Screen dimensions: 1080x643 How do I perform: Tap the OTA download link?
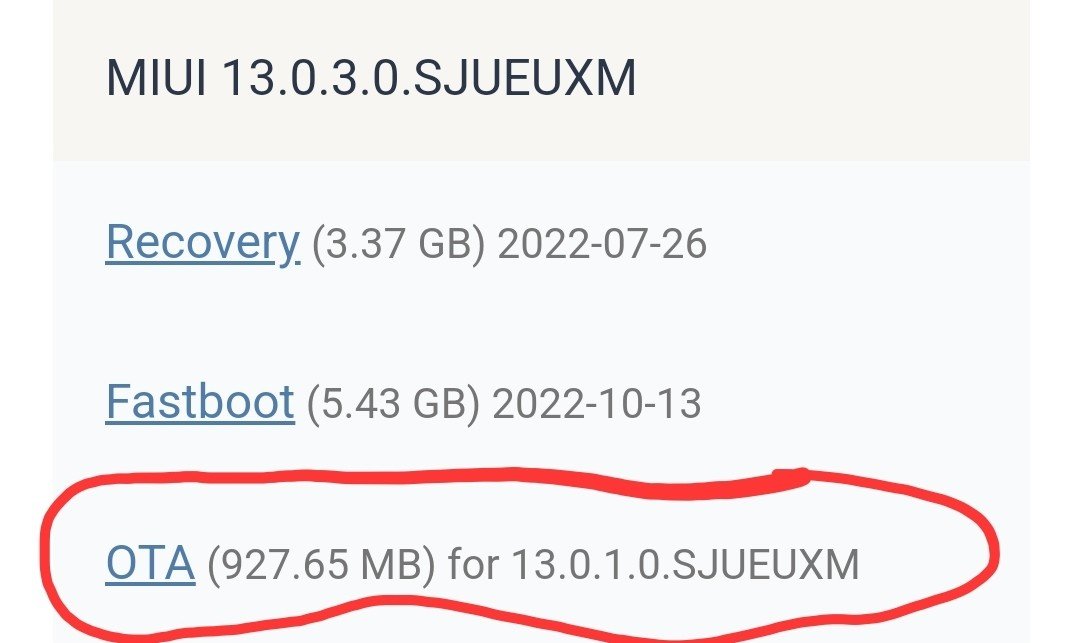(150, 565)
